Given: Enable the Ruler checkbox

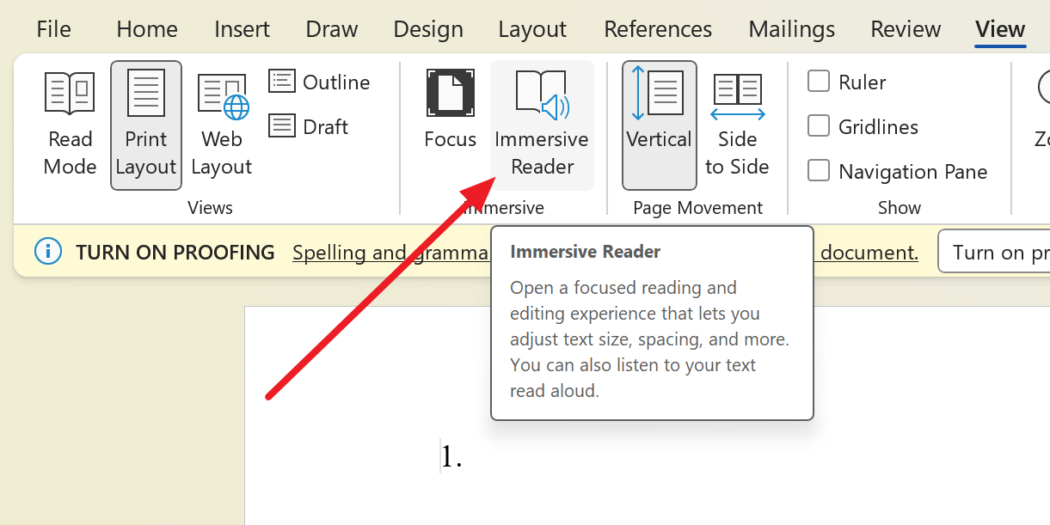Looking at the screenshot, I should [819, 82].
